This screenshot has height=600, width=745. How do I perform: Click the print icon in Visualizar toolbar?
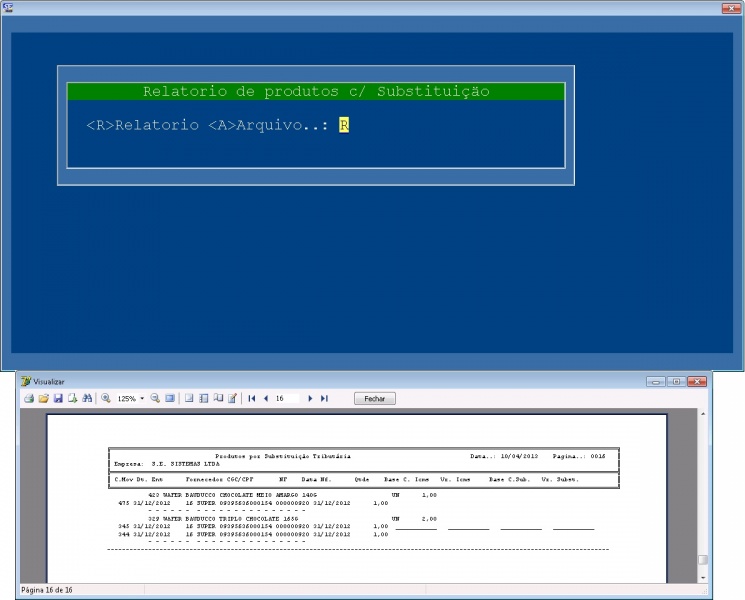[x=29, y=398]
